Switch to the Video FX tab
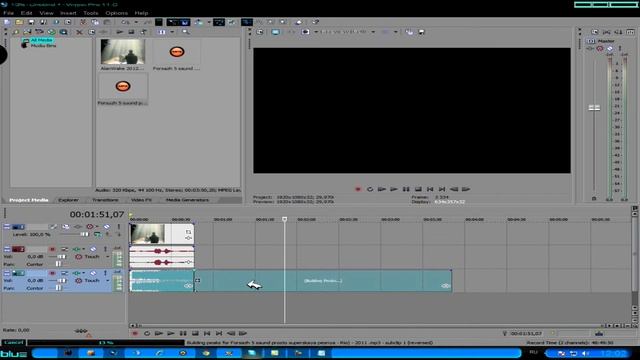The width and height of the screenshot is (640, 360). (x=141, y=200)
